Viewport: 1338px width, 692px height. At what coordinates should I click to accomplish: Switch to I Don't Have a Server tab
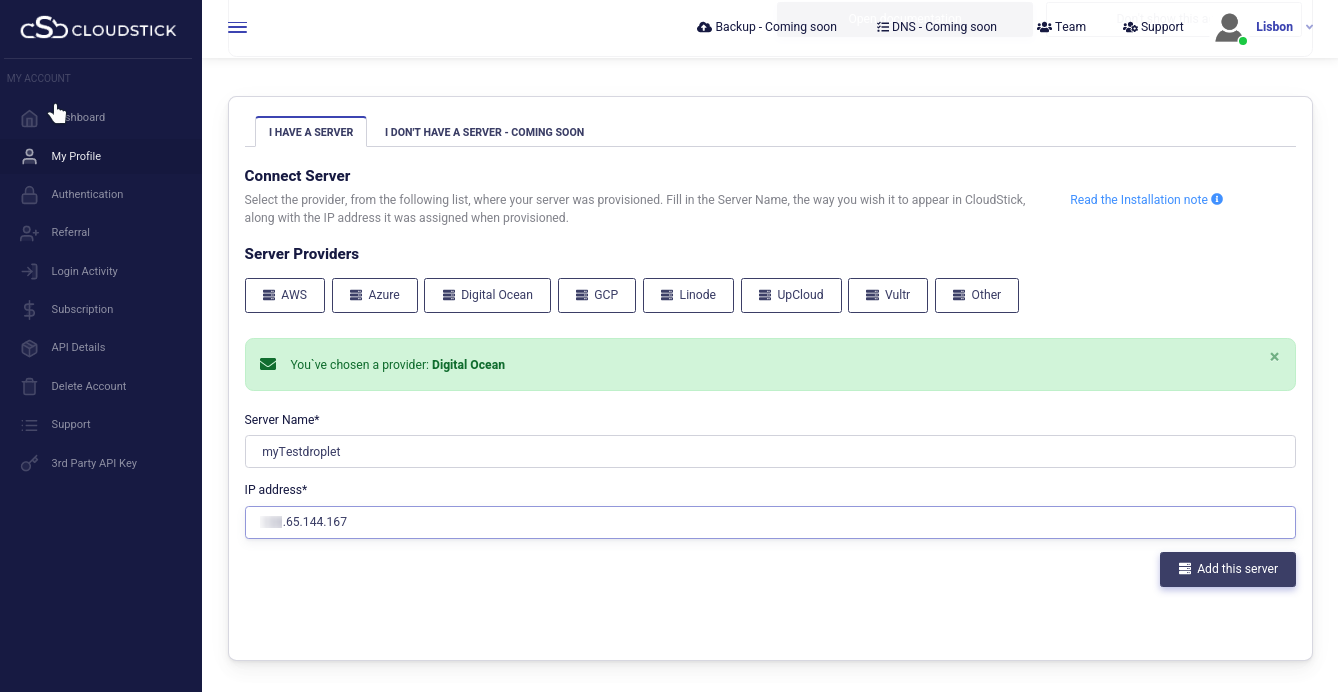pos(484,132)
